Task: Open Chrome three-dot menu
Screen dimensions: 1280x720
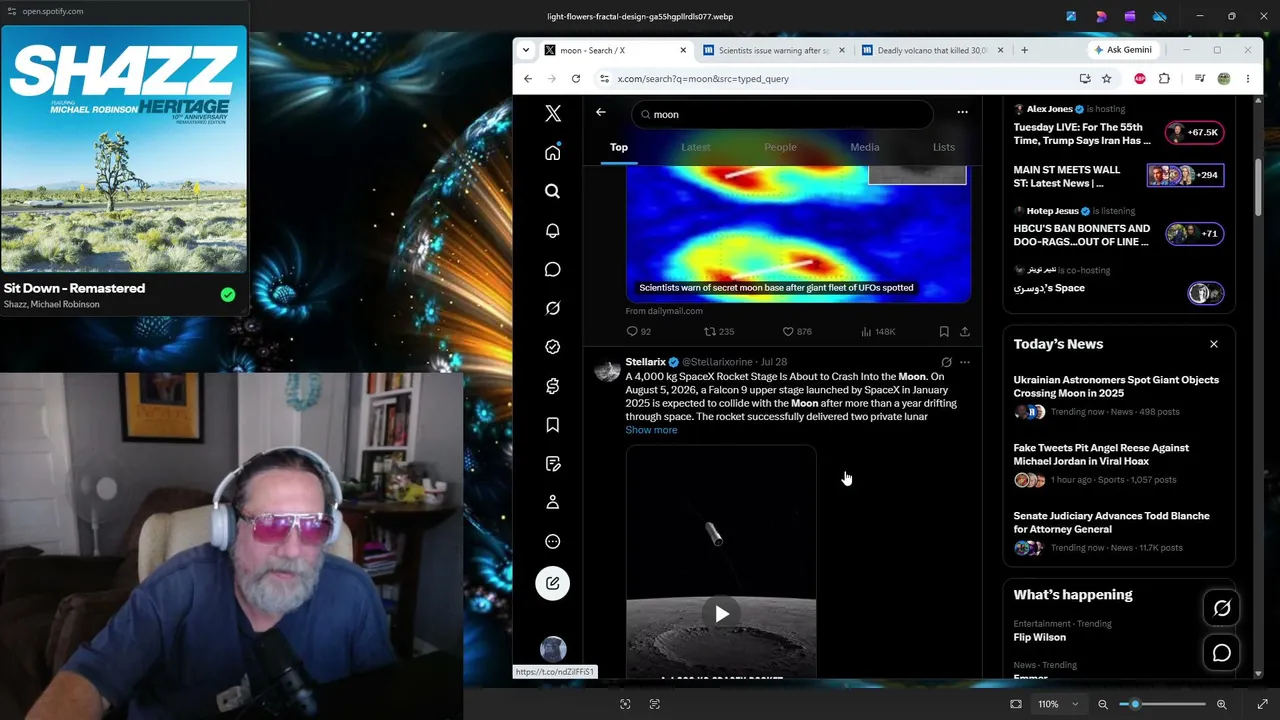Action: tap(1248, 78)
